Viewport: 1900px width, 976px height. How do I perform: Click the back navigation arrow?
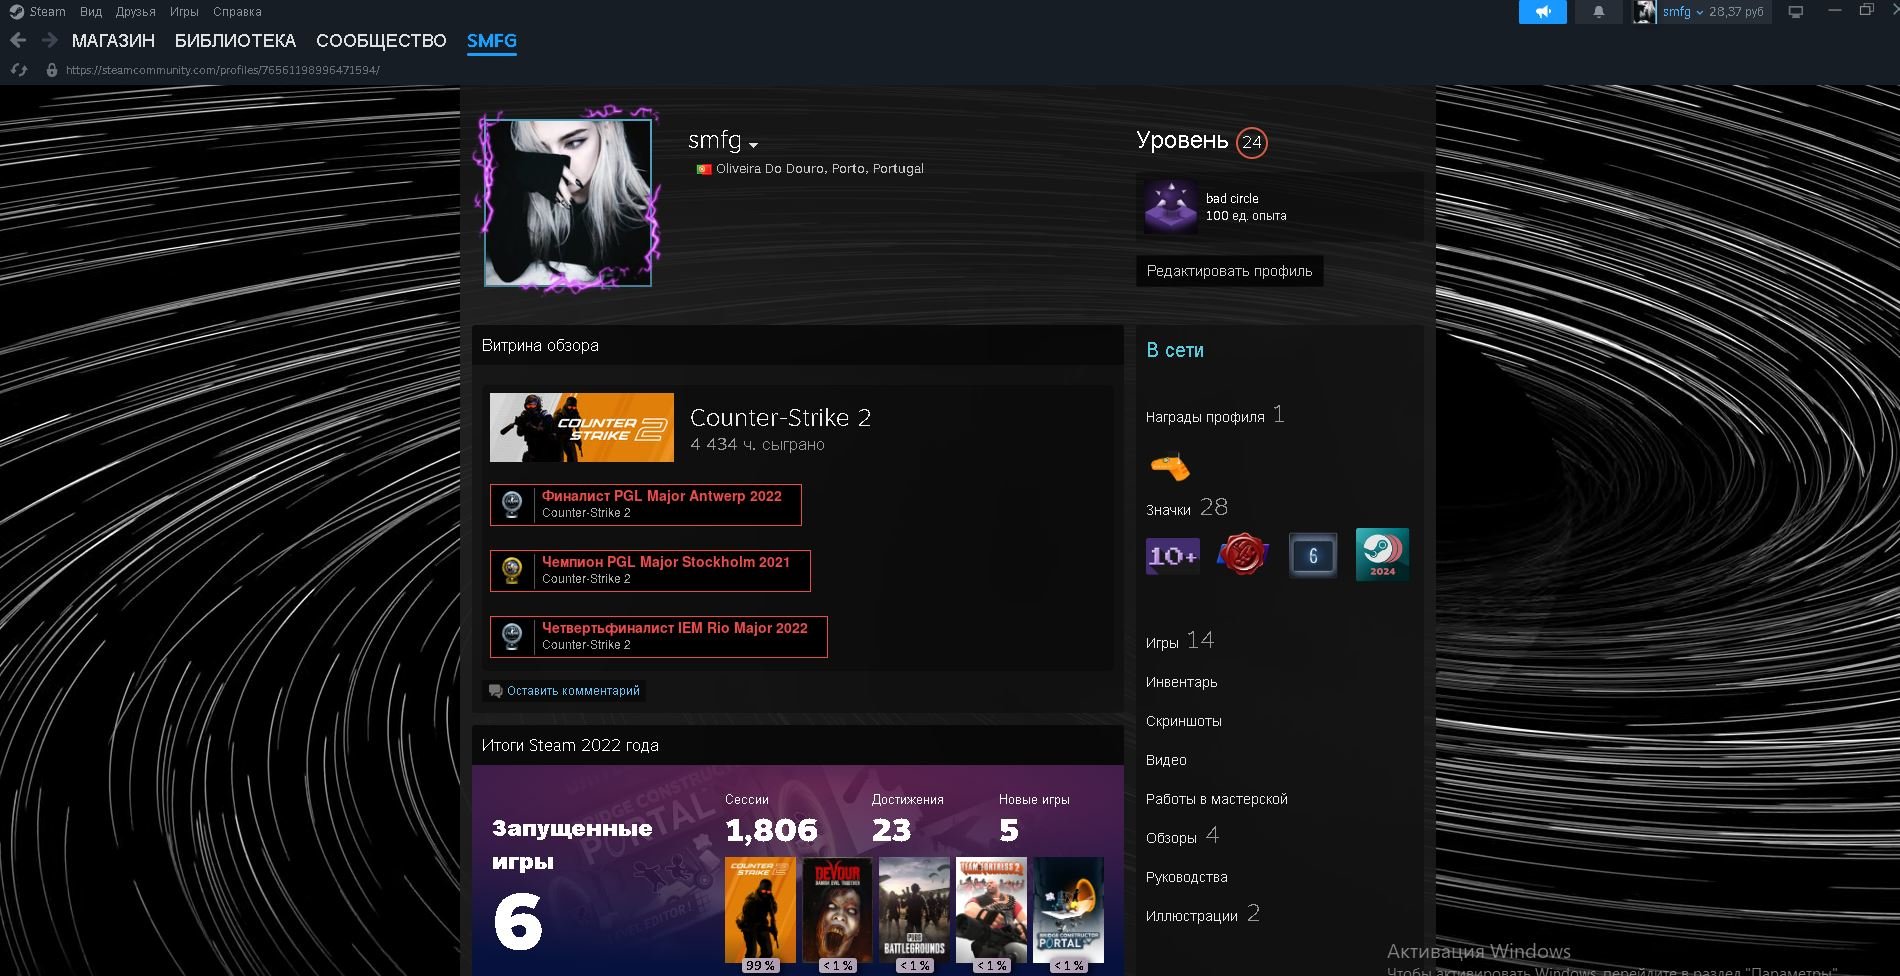click(18, 41)
